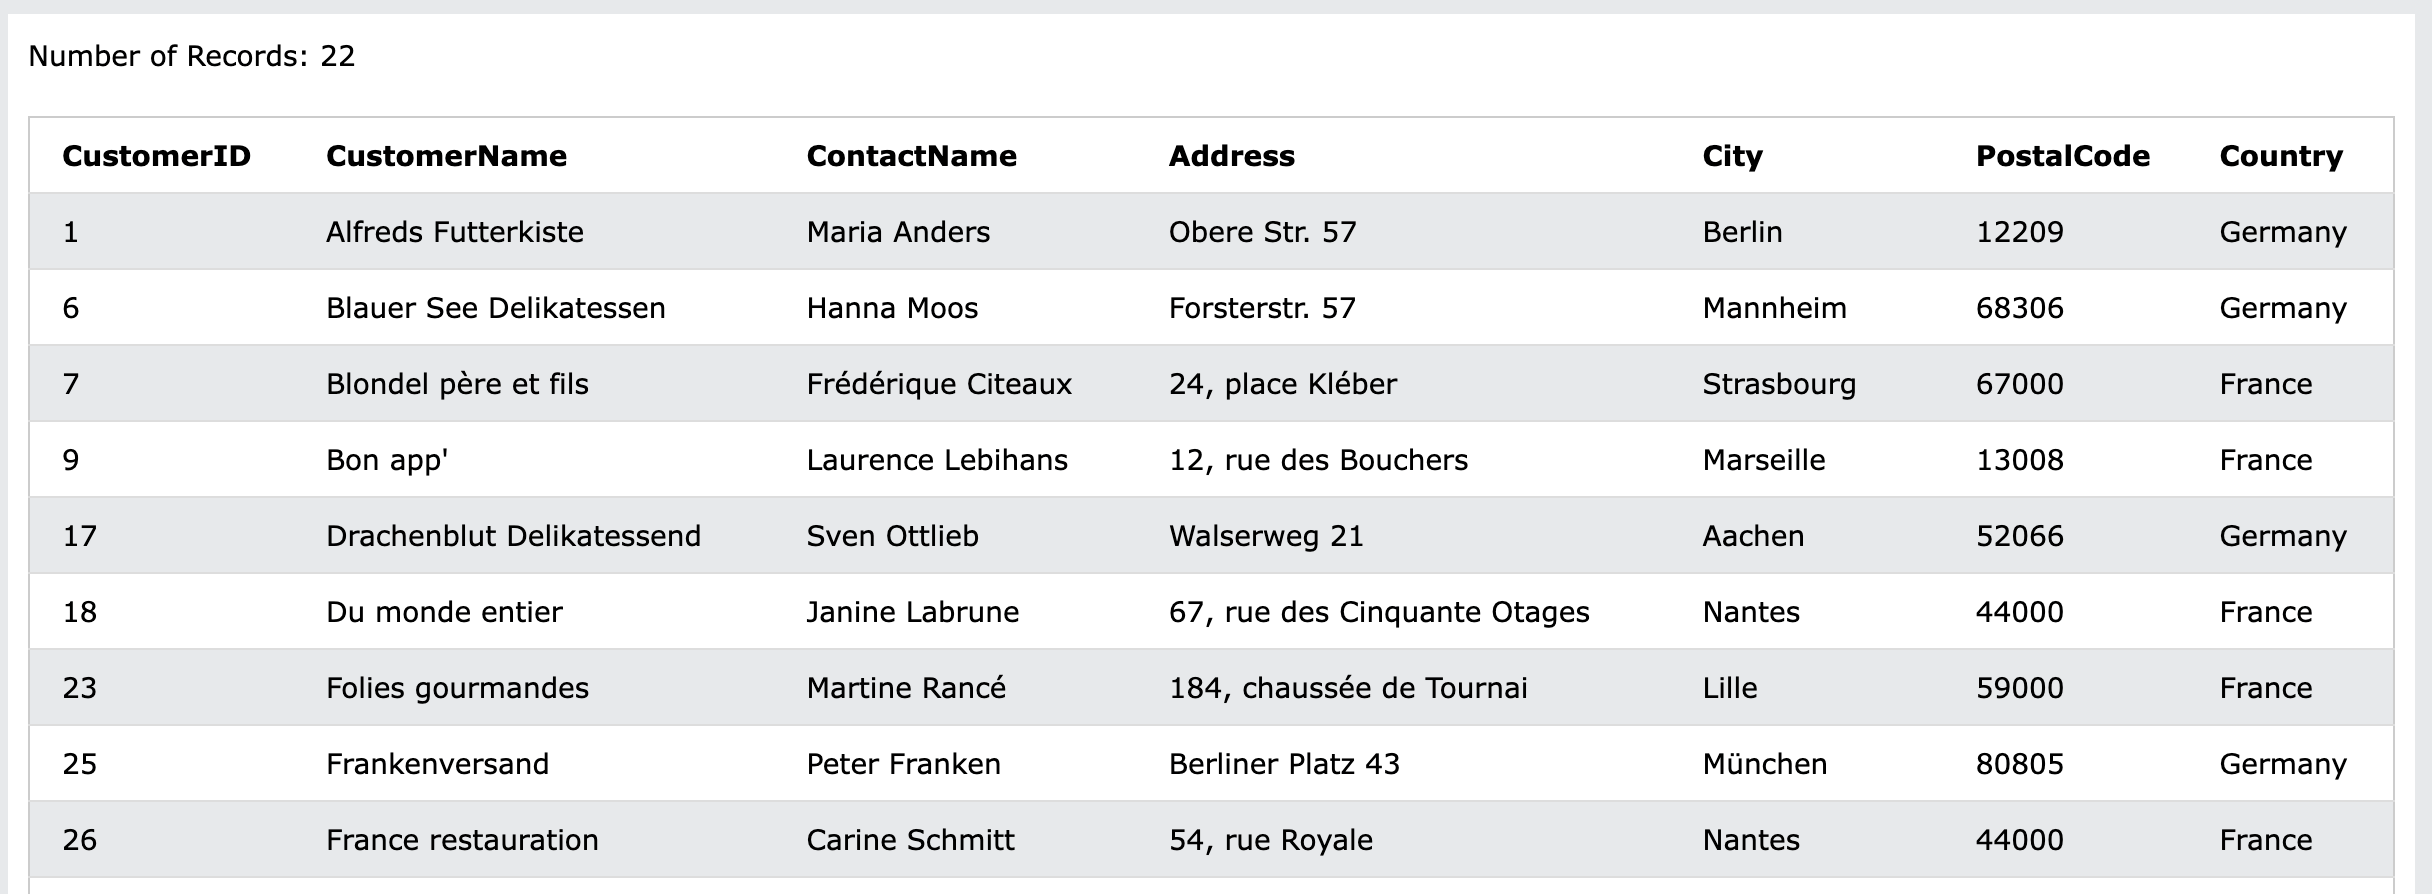
Task: Click the City column header
Action: coord(1732,156)
